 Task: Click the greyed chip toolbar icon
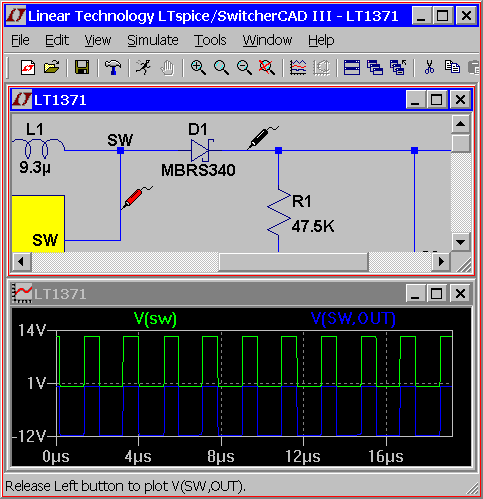(x=321, y=68)
